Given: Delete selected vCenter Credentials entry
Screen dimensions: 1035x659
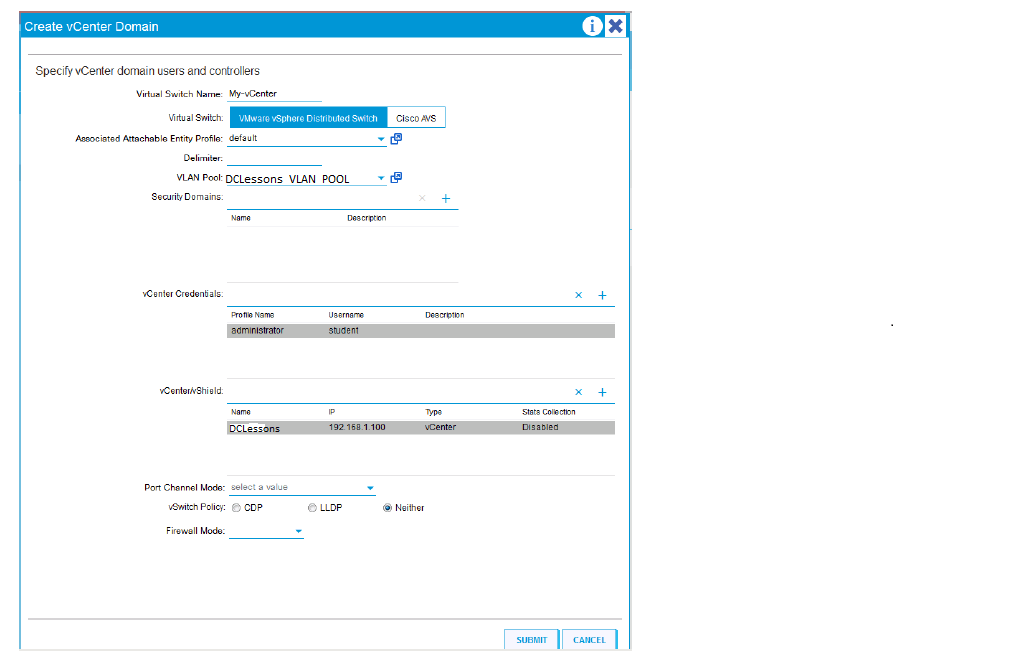Looking at the screenshot, I should (578, 295).
